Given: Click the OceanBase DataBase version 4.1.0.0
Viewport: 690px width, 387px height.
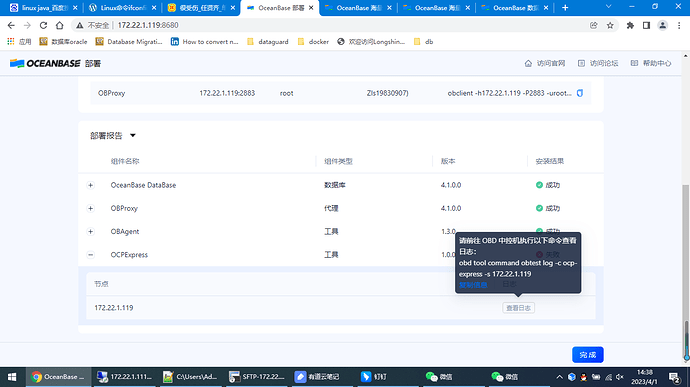Looking at the screenshot, I should (x=451, y=185).
